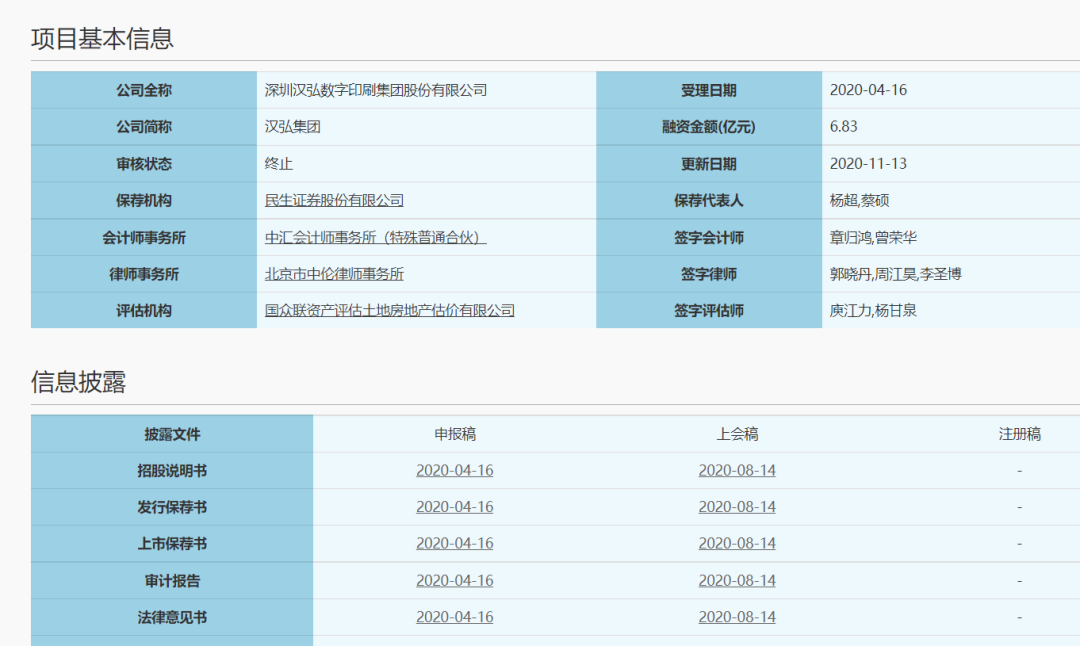This screenshot has height=646, width=1080.
Task: Click the 签字会计师 label cell
Action: click(x=709, y=238)
